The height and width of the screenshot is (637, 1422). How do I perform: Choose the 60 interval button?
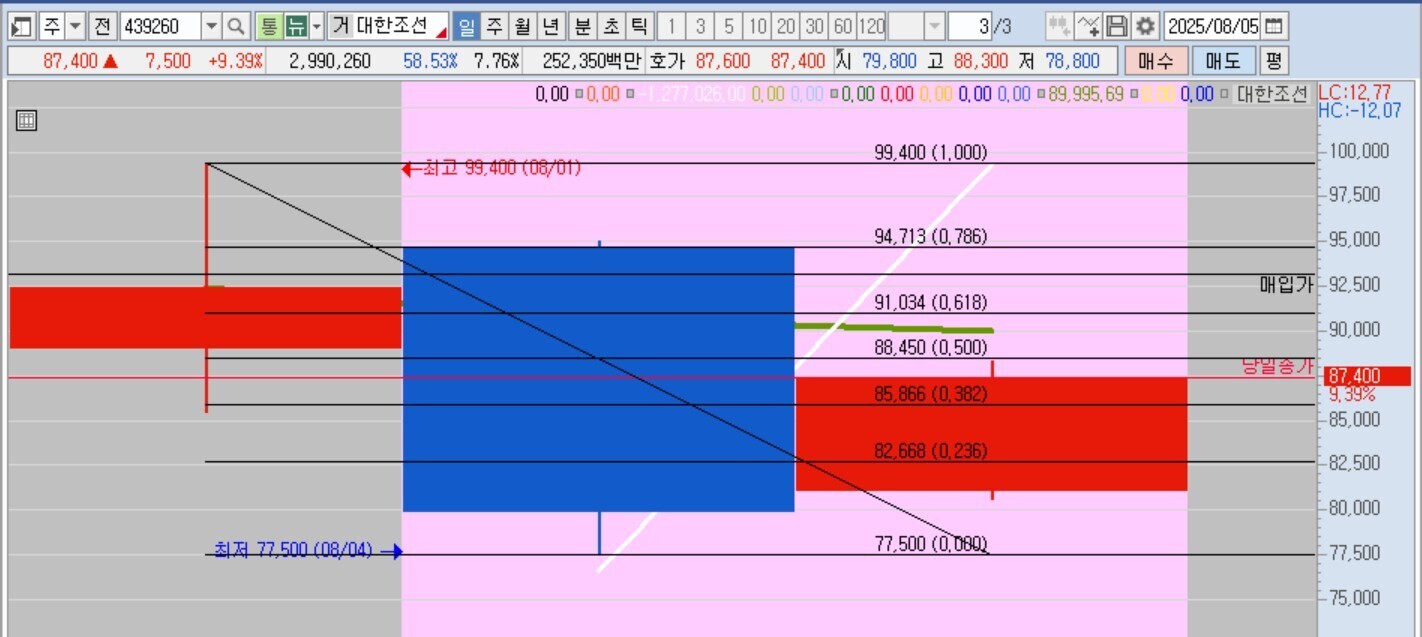click(x=844, y=26)
